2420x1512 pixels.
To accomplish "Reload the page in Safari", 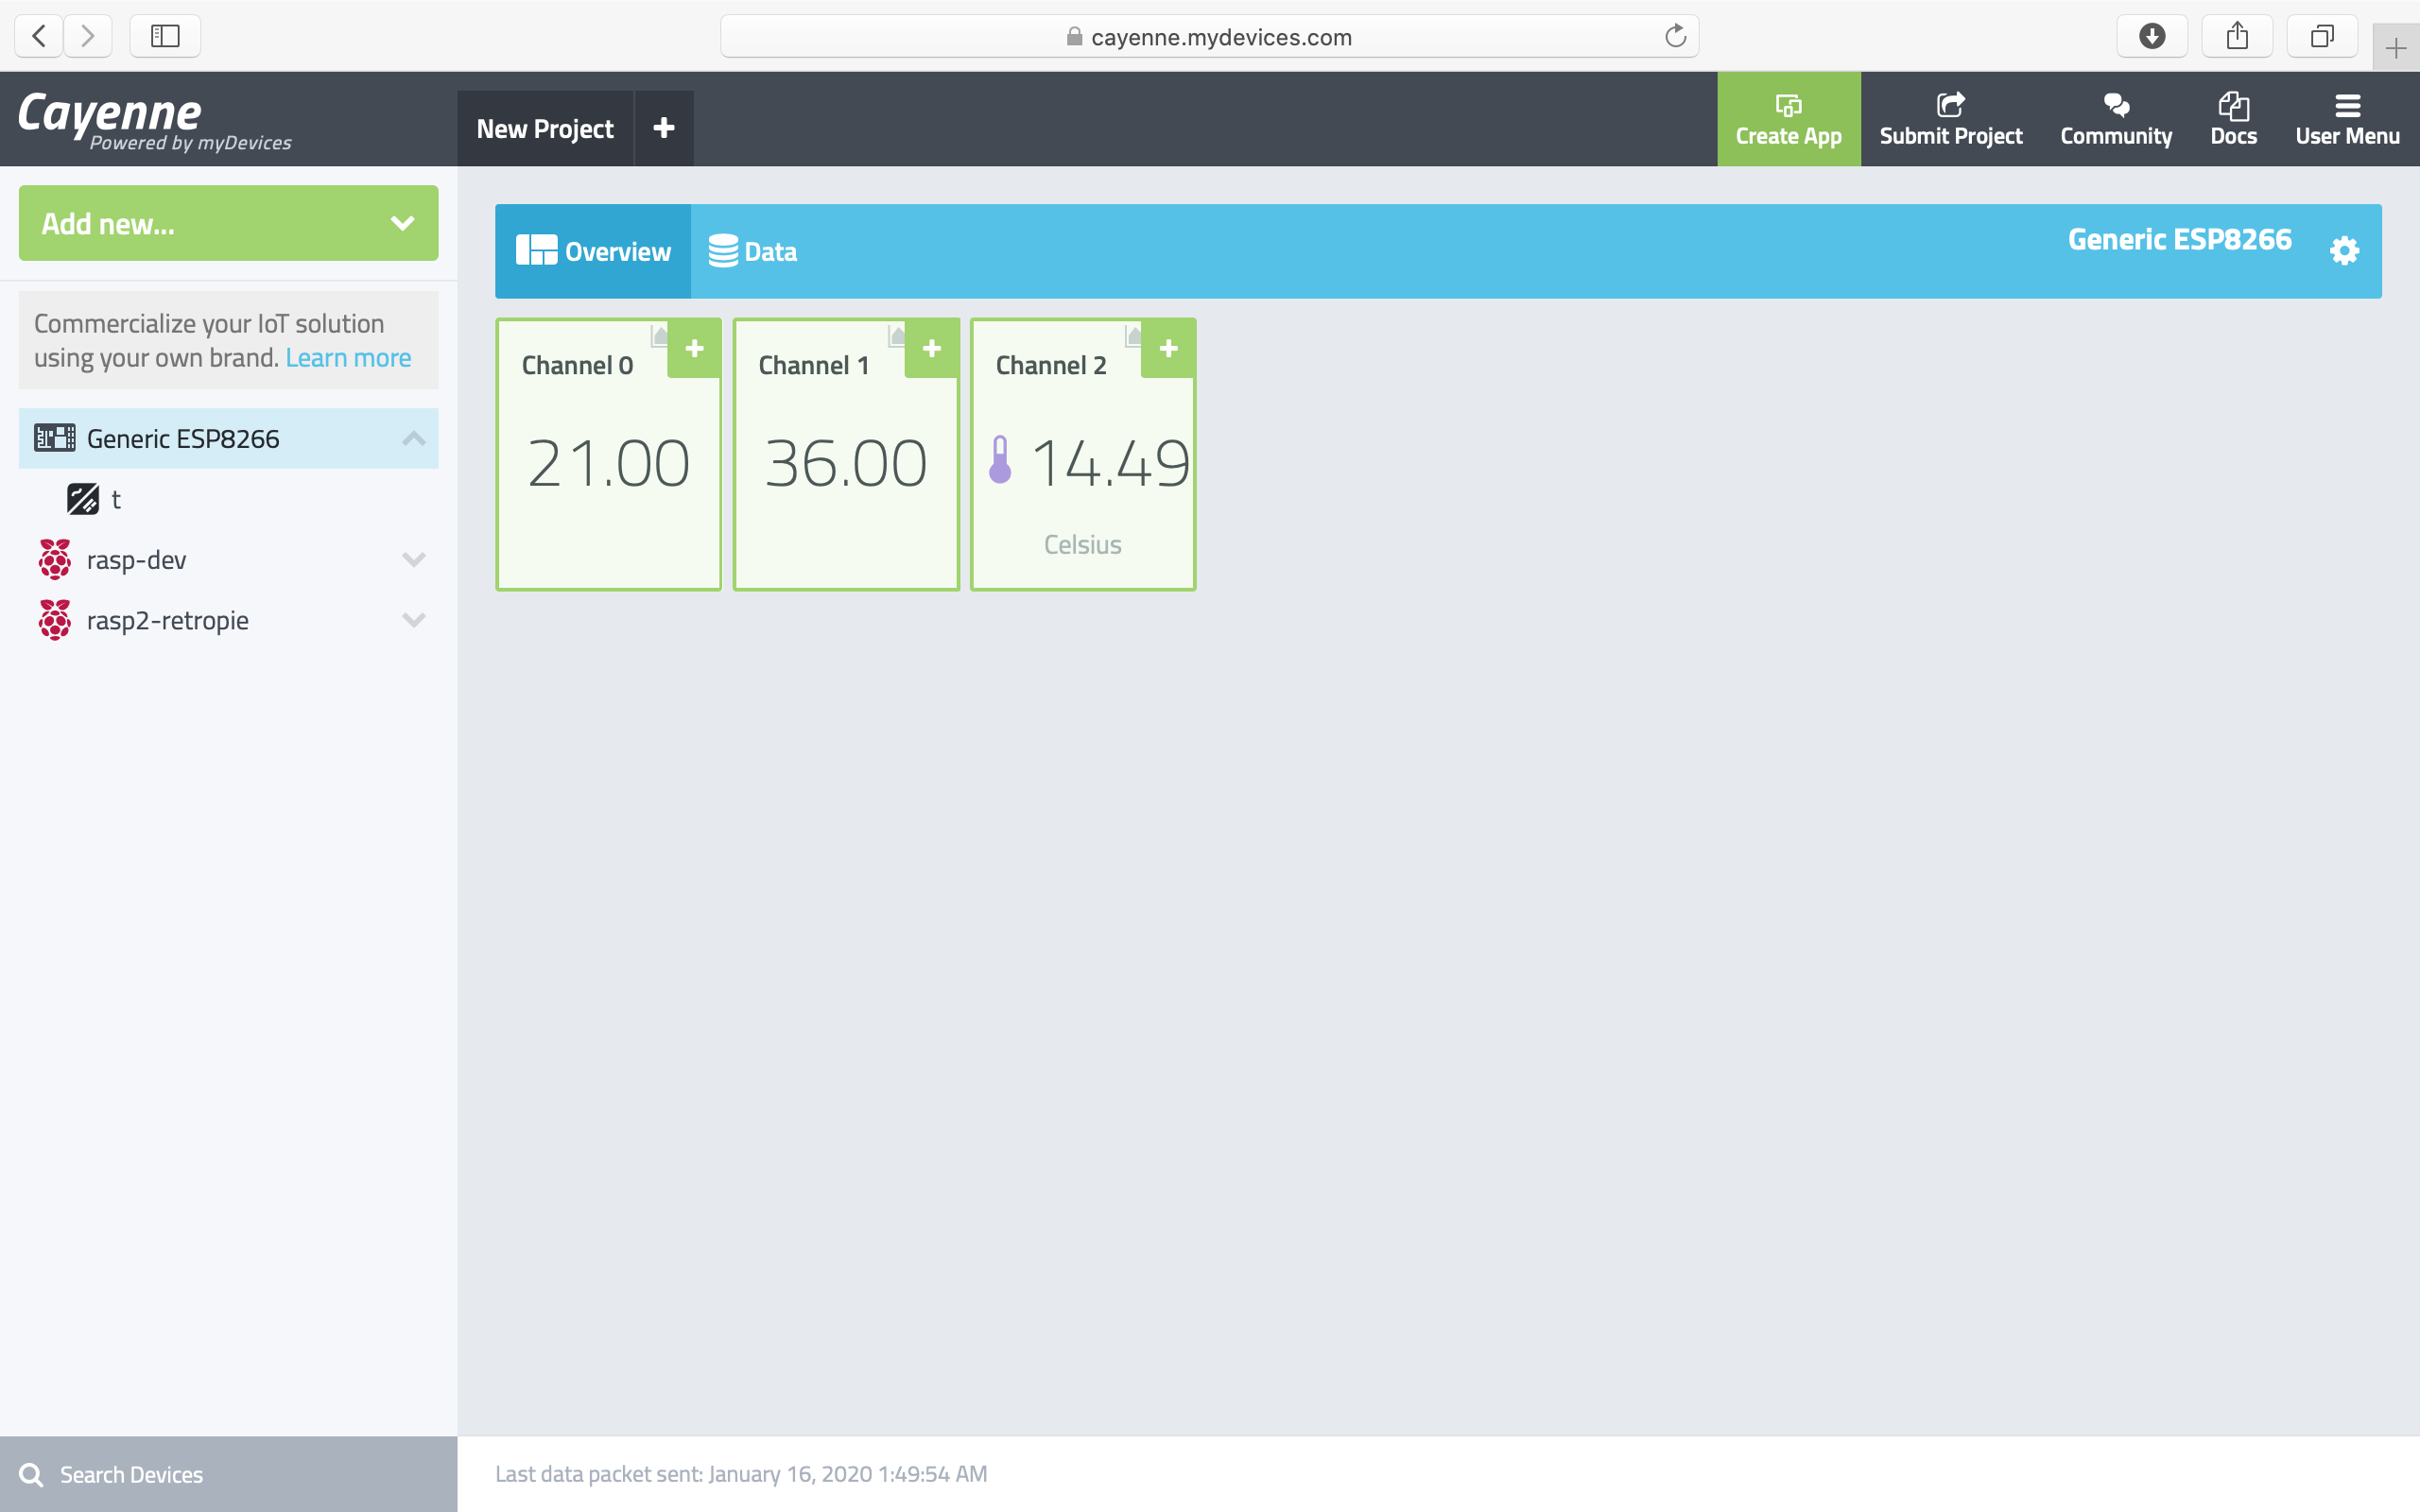I will (1675, 37).
